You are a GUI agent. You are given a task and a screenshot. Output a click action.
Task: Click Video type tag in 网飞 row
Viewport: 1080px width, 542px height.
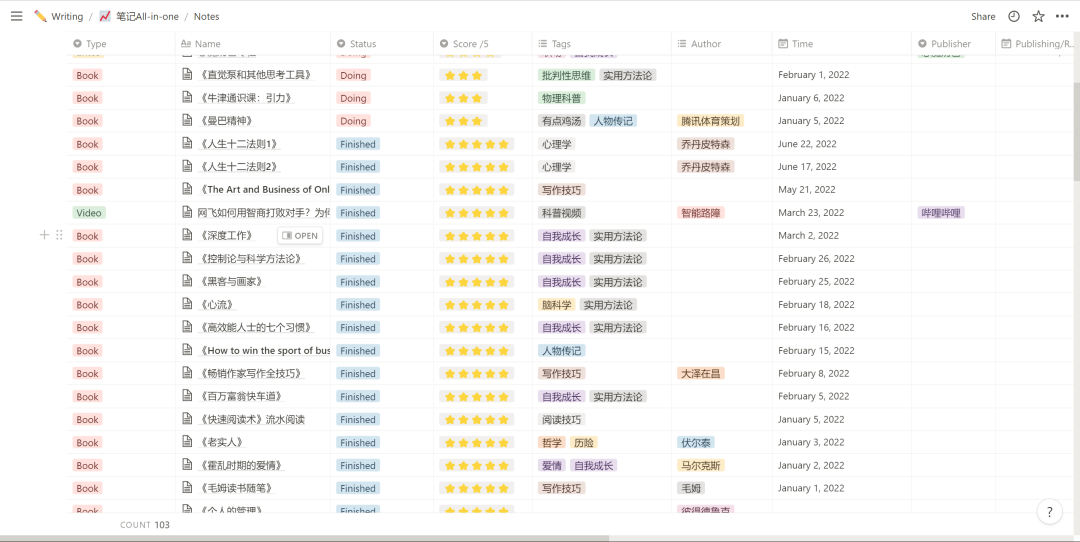click(x=89, y=213)
